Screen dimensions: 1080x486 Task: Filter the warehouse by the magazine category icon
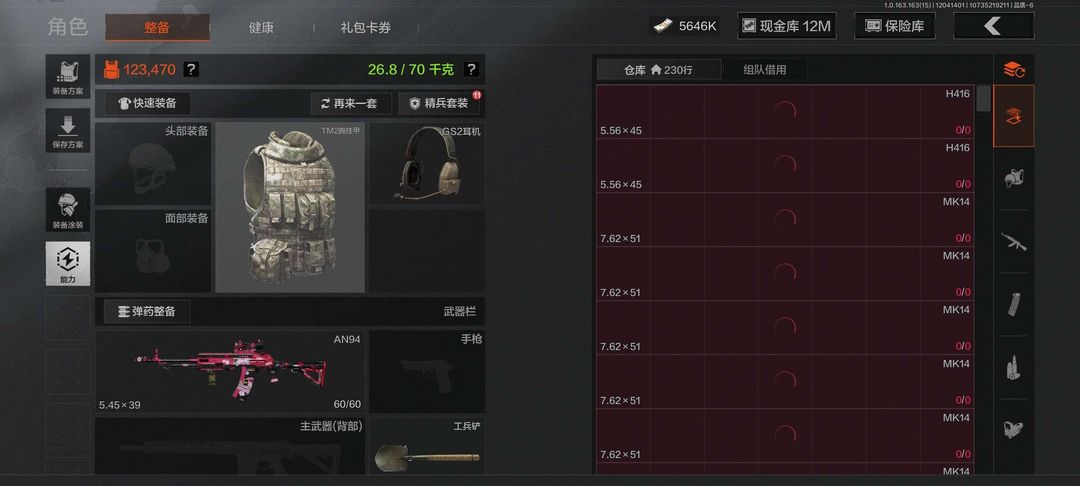pyautogui.click(x=1013, y=304)
